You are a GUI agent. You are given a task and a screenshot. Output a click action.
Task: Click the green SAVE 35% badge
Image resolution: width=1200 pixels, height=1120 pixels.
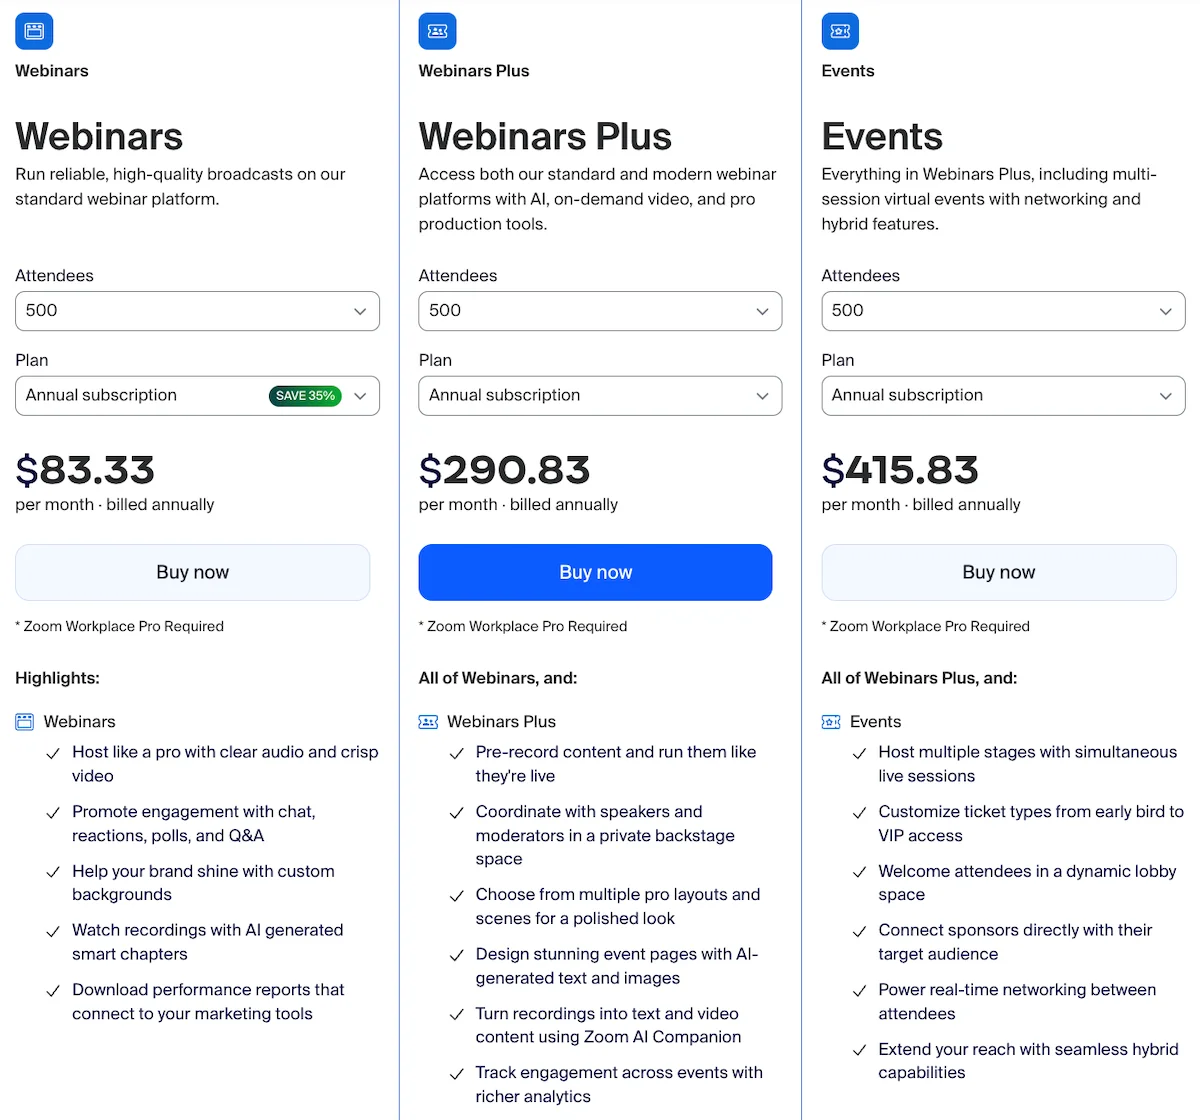tap(304, 396)
